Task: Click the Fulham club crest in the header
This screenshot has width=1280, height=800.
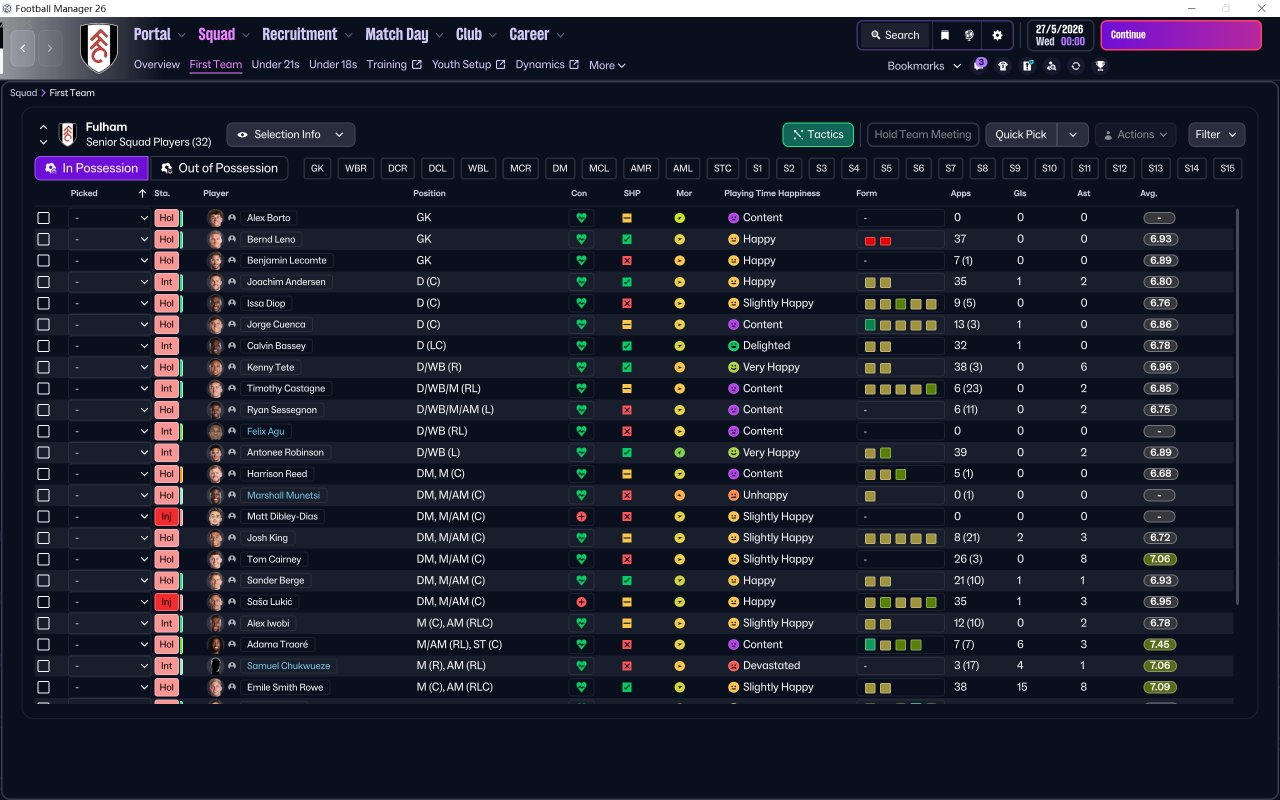Action: [98, 48]
